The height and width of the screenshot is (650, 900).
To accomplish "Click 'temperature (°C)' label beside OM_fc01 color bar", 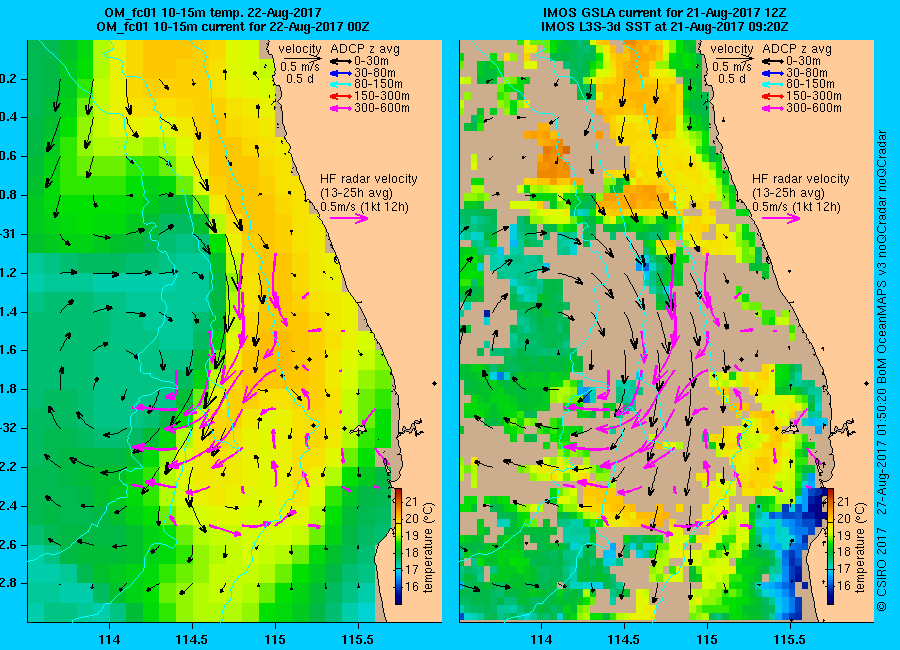I will click(x=428, y=547).
